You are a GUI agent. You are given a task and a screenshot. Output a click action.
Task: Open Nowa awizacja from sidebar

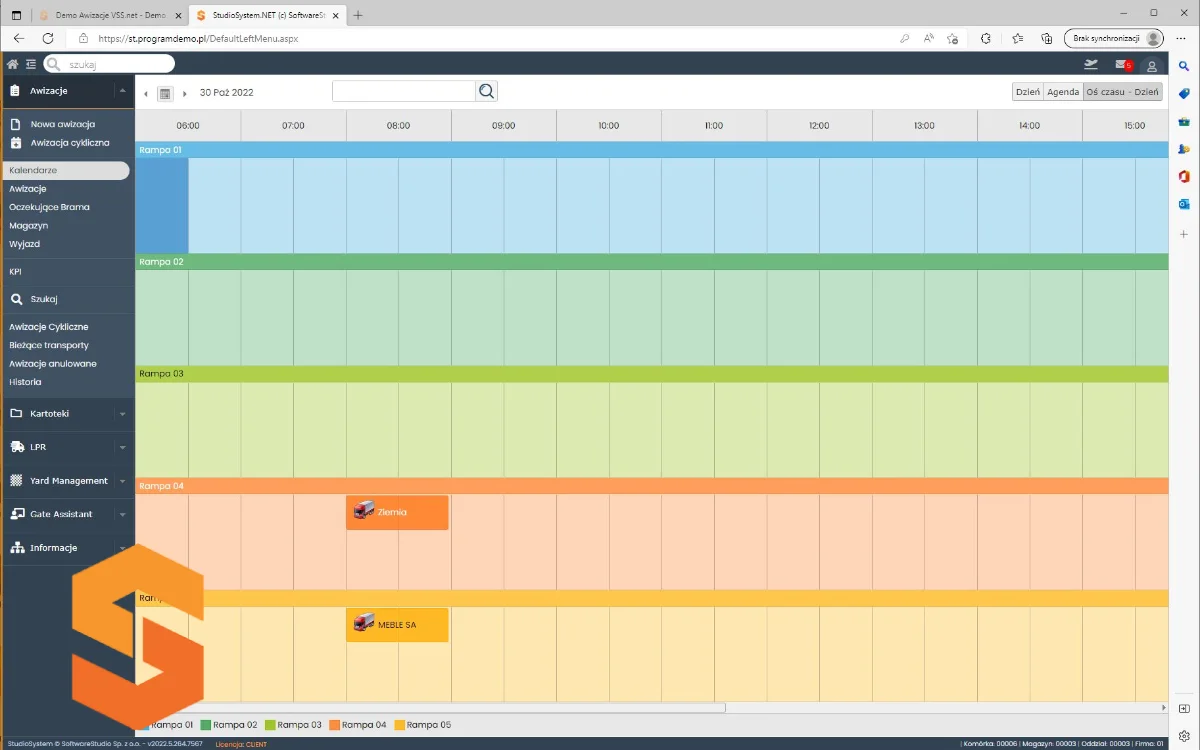pos(62,125)
